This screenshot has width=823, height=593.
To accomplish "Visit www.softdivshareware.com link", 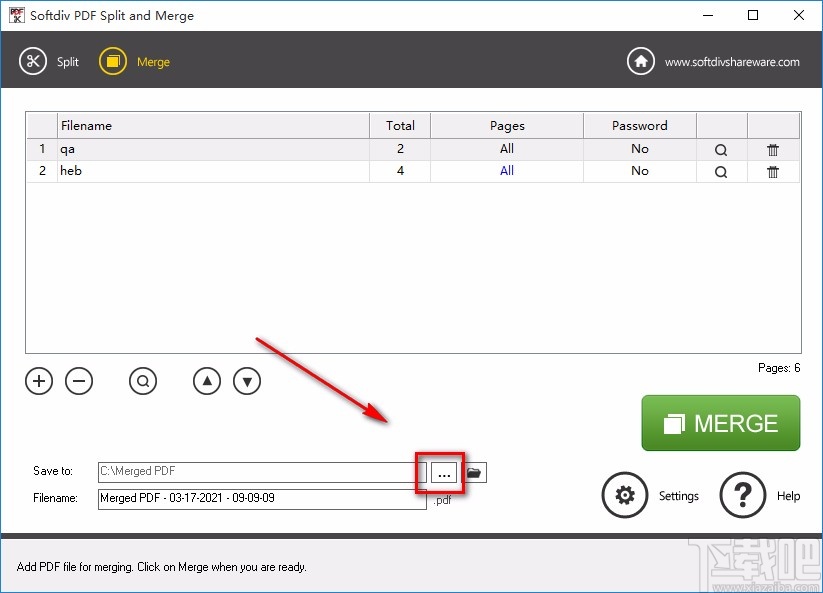I will coord(732,62).
